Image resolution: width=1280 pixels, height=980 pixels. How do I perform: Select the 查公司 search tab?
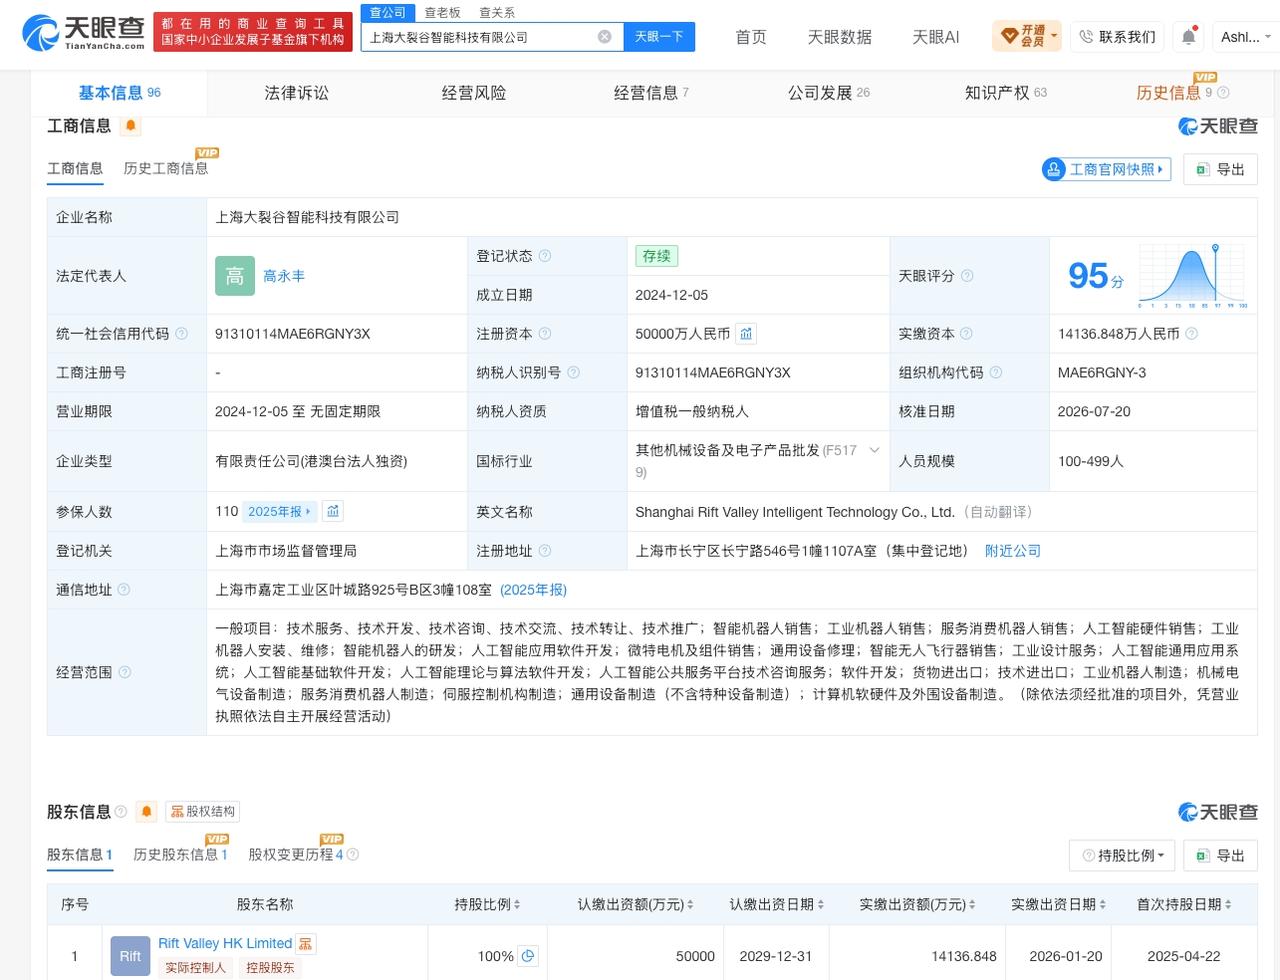(x=387, y=12)
